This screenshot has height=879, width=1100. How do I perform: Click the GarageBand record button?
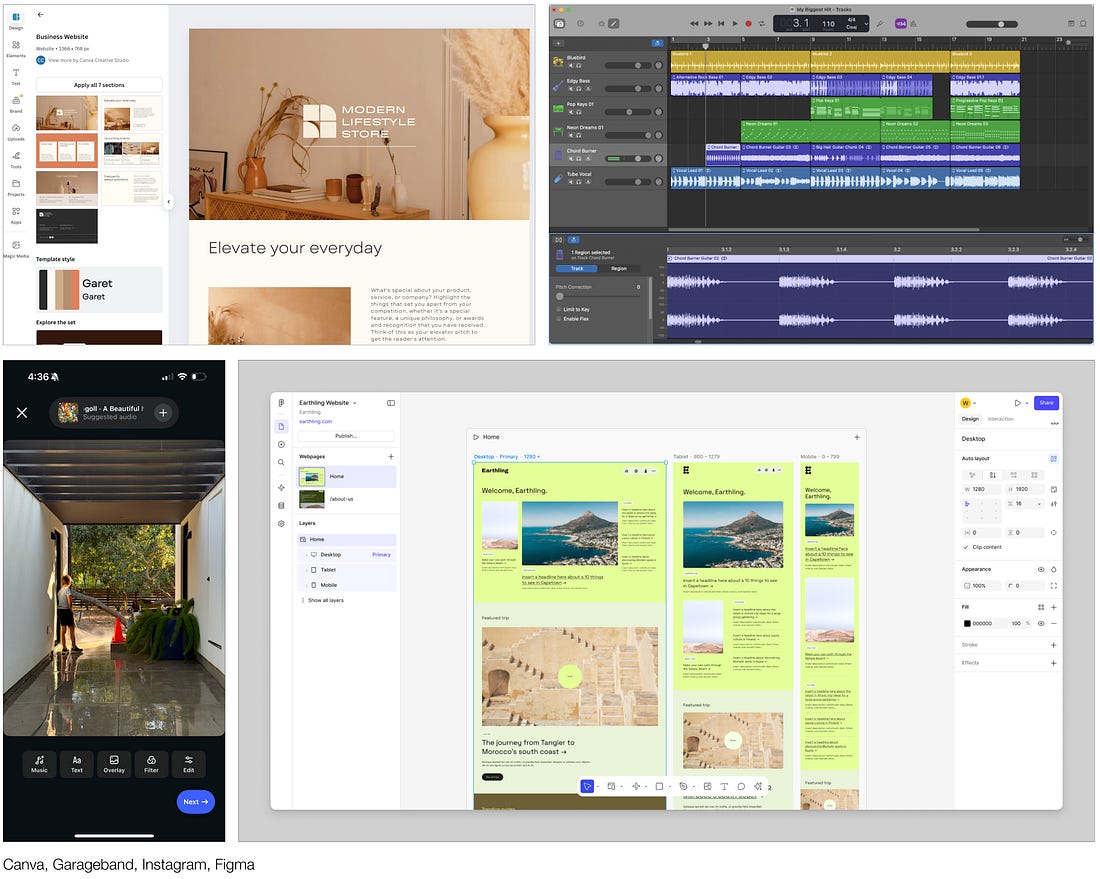[748, 23]
